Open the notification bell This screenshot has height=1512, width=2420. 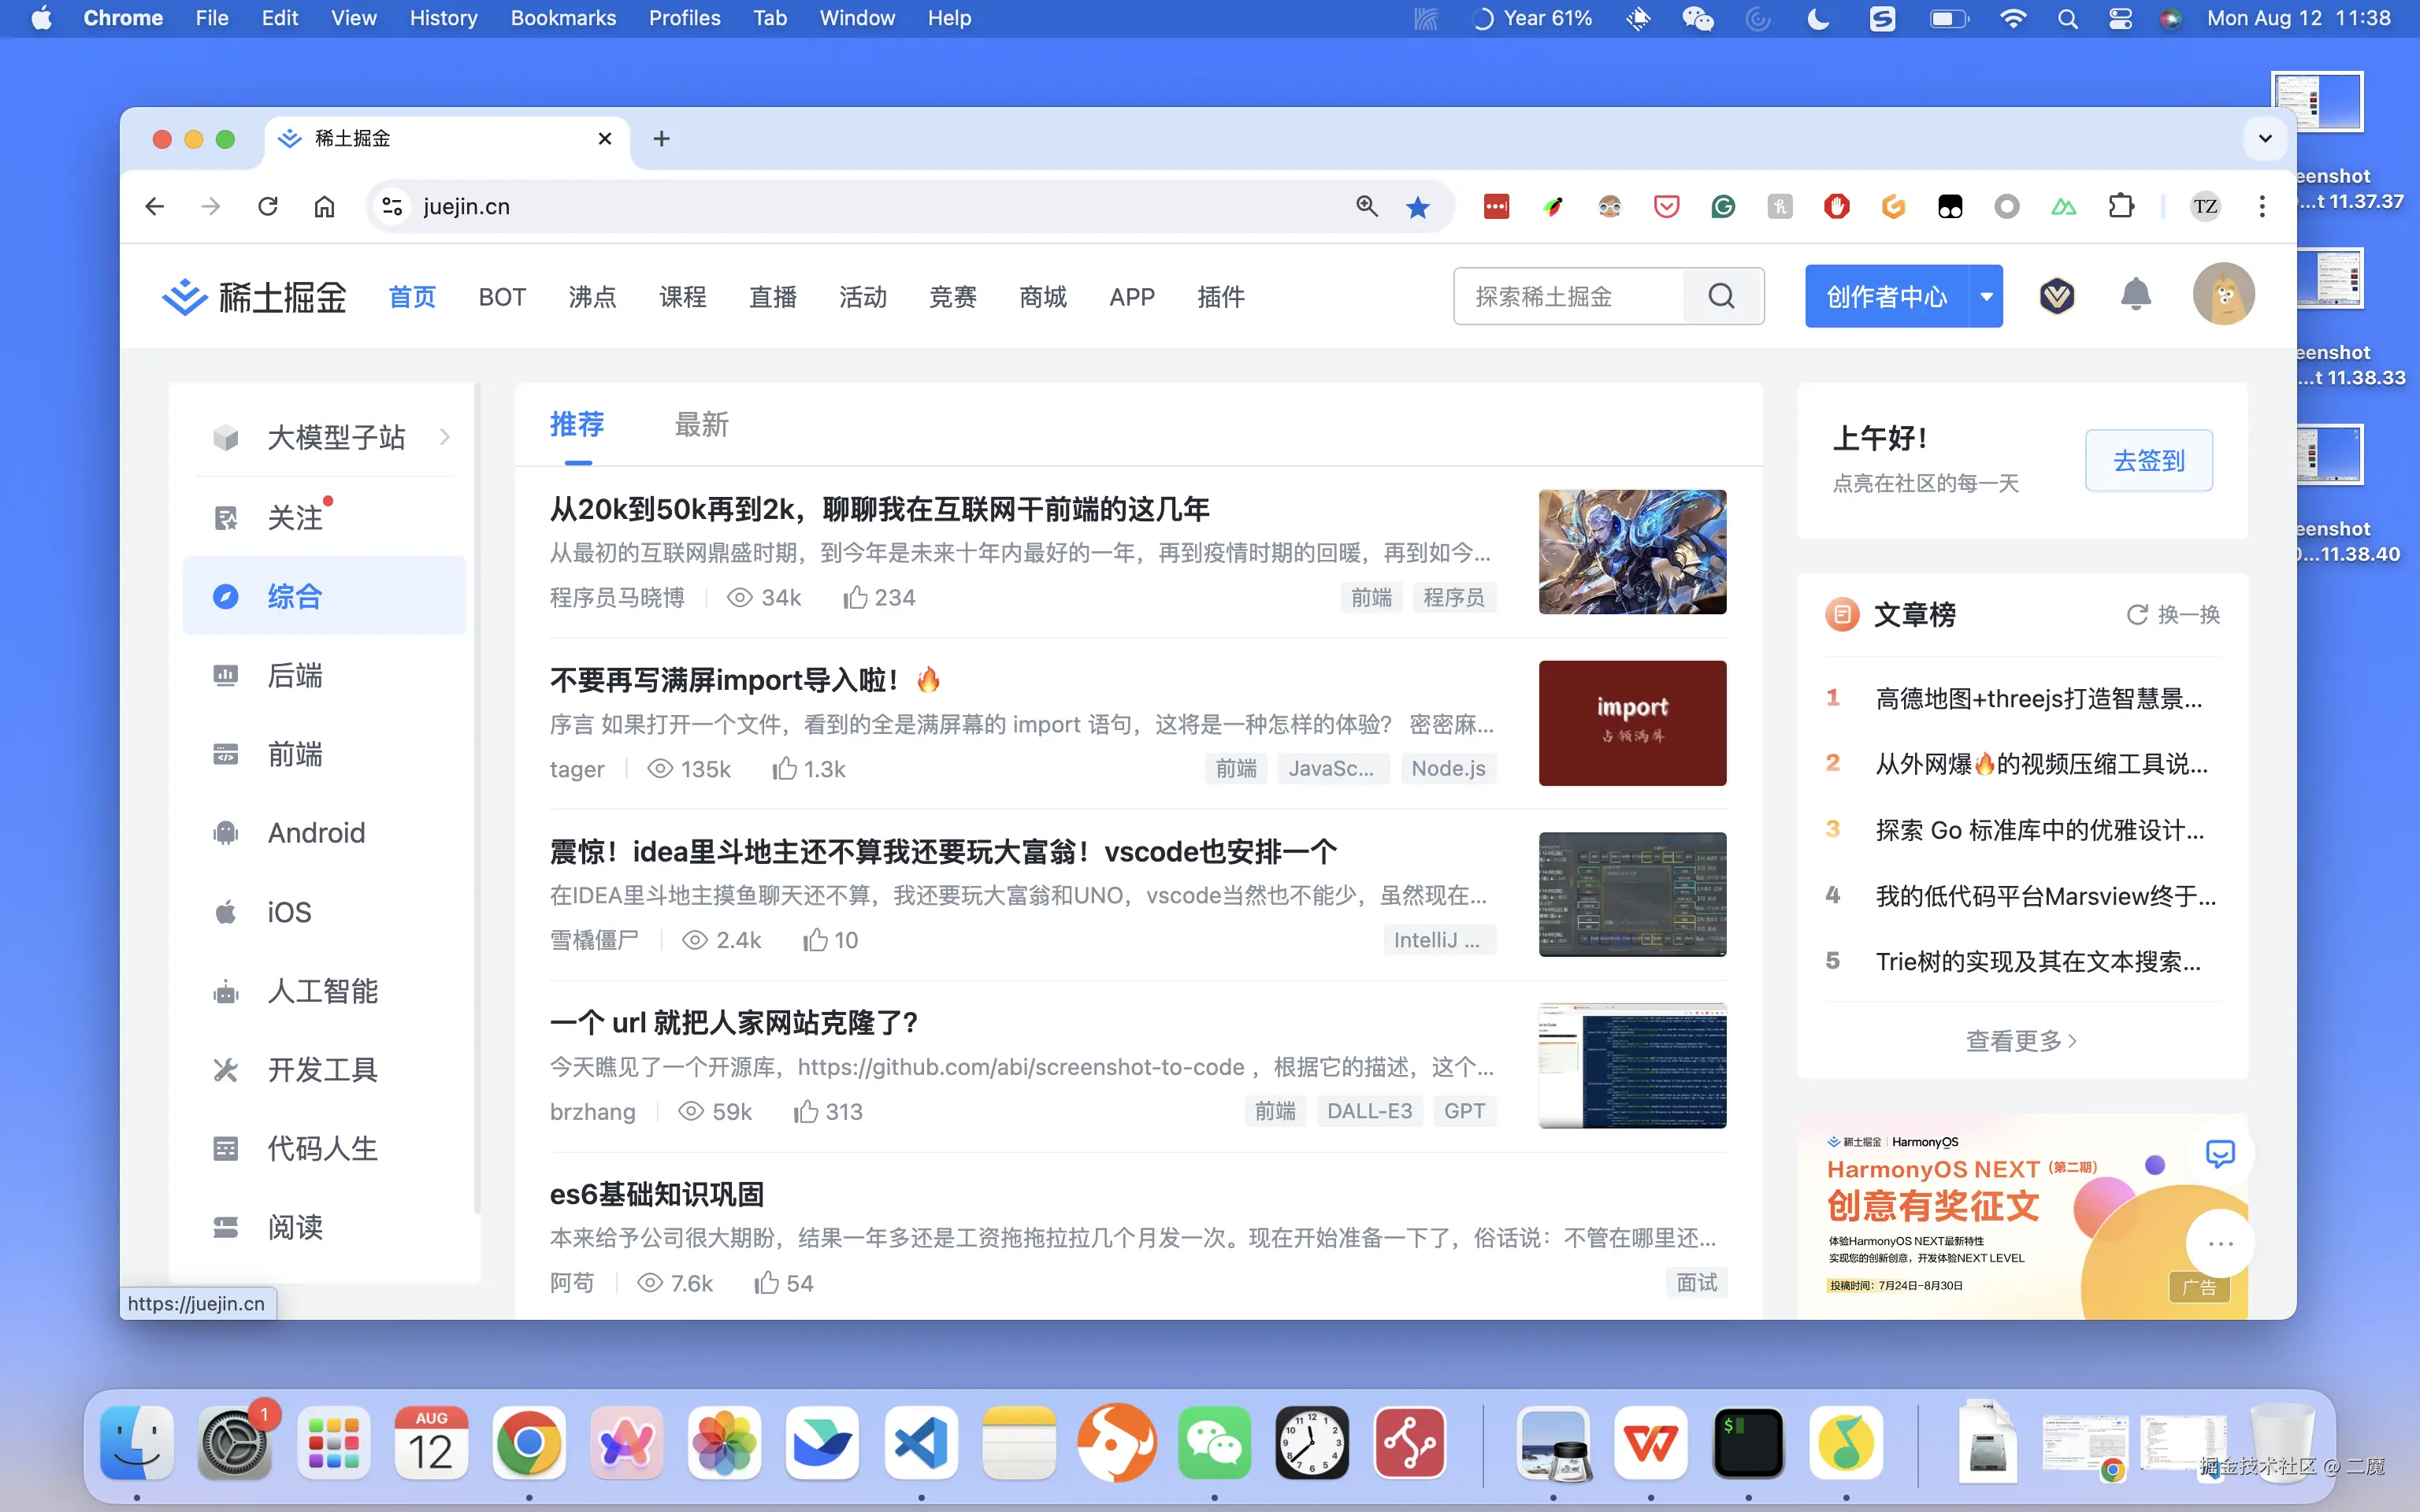[x=2135, y=295]
